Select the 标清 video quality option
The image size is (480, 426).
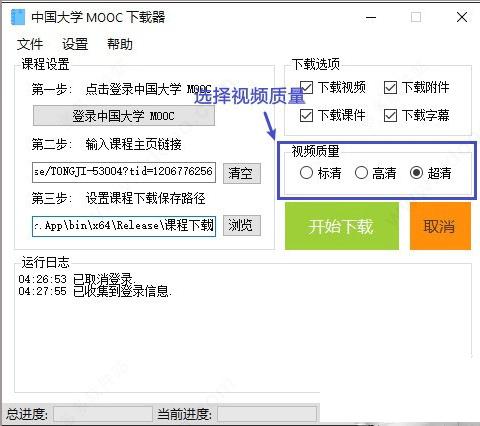[306, 173]
